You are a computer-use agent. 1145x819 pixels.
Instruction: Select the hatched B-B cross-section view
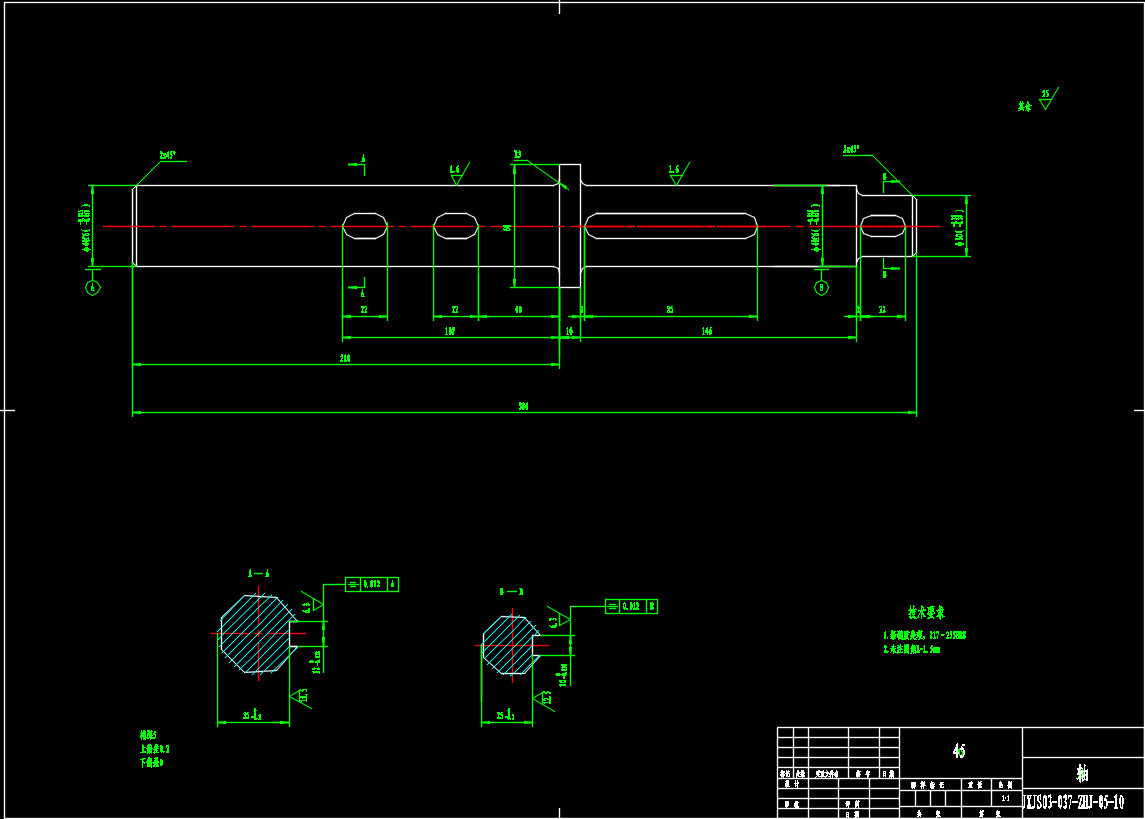511,645
